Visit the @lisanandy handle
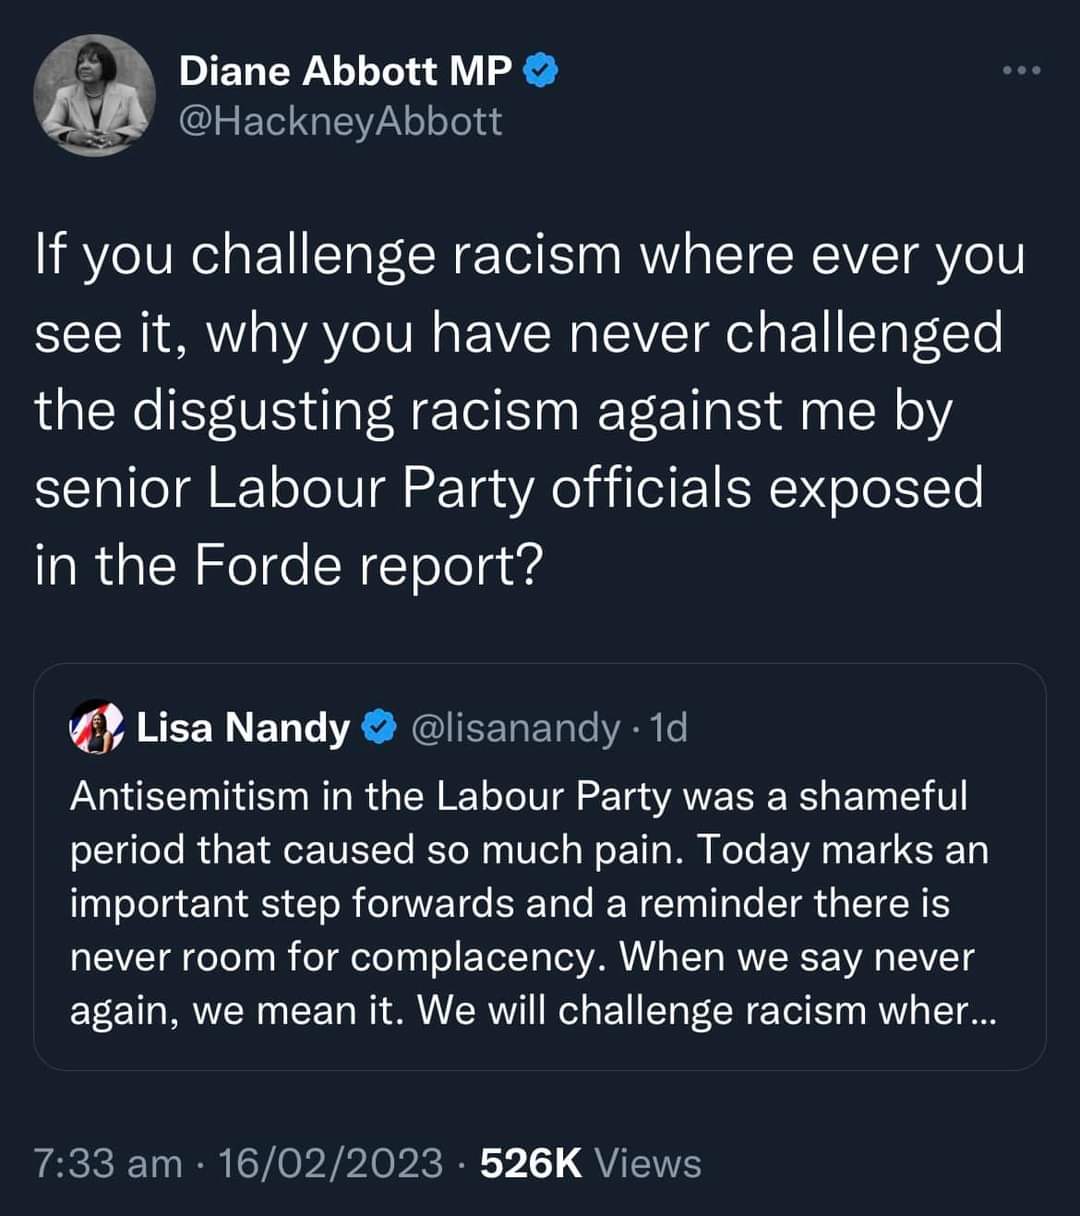The image size is (1080, 1216). [515, 728]
